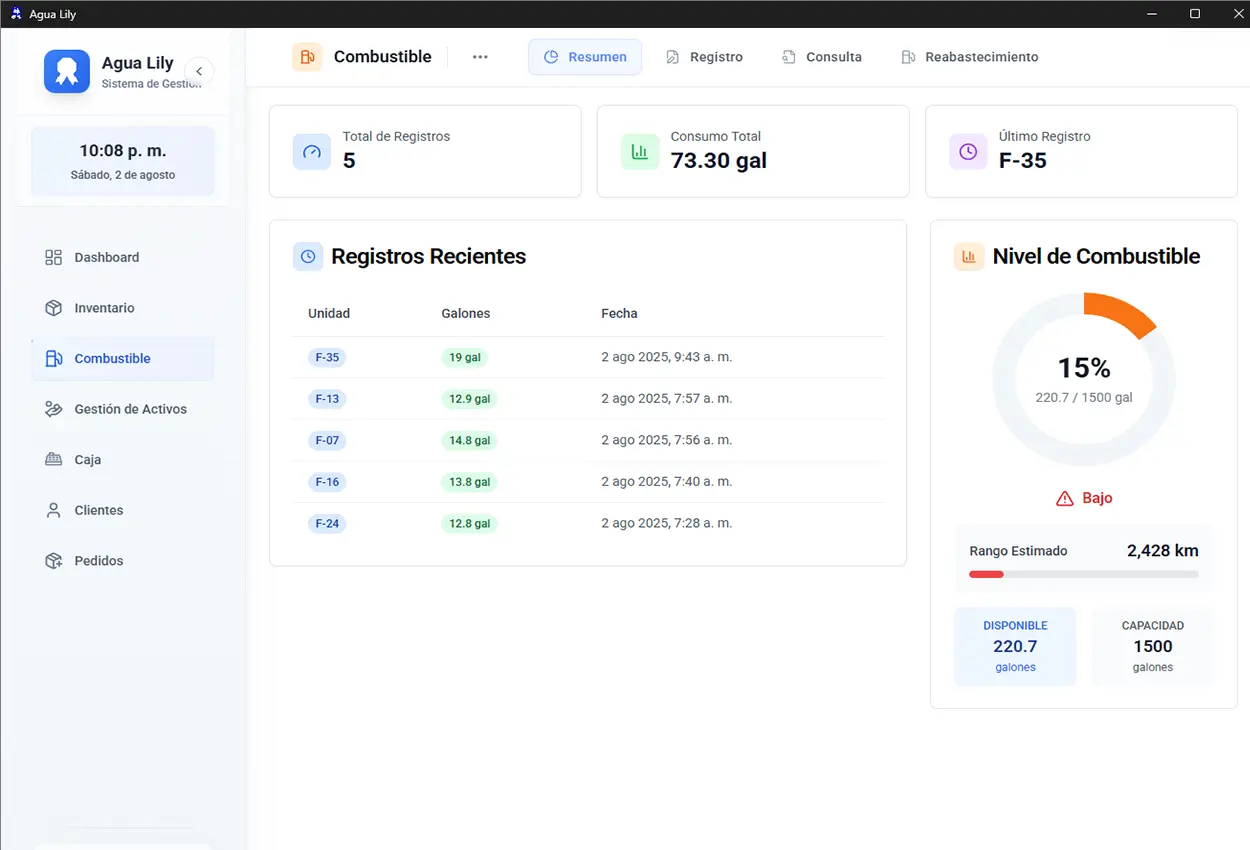Click the Pedidos package icon
Viewport: 1250px width, 850px height.
coord(54,561)
